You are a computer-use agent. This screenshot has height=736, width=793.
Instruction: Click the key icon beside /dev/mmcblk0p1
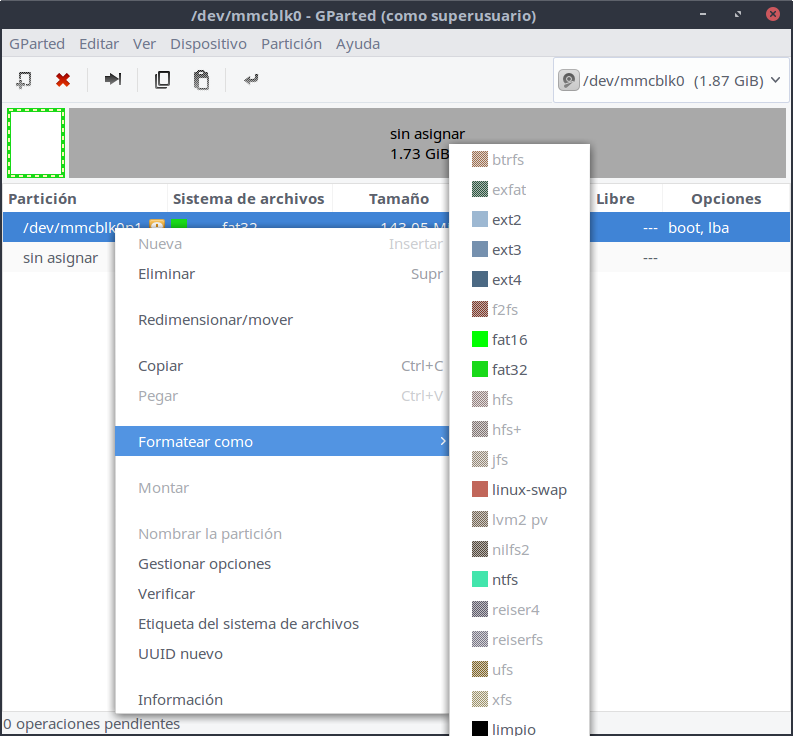tap(157, 227)
